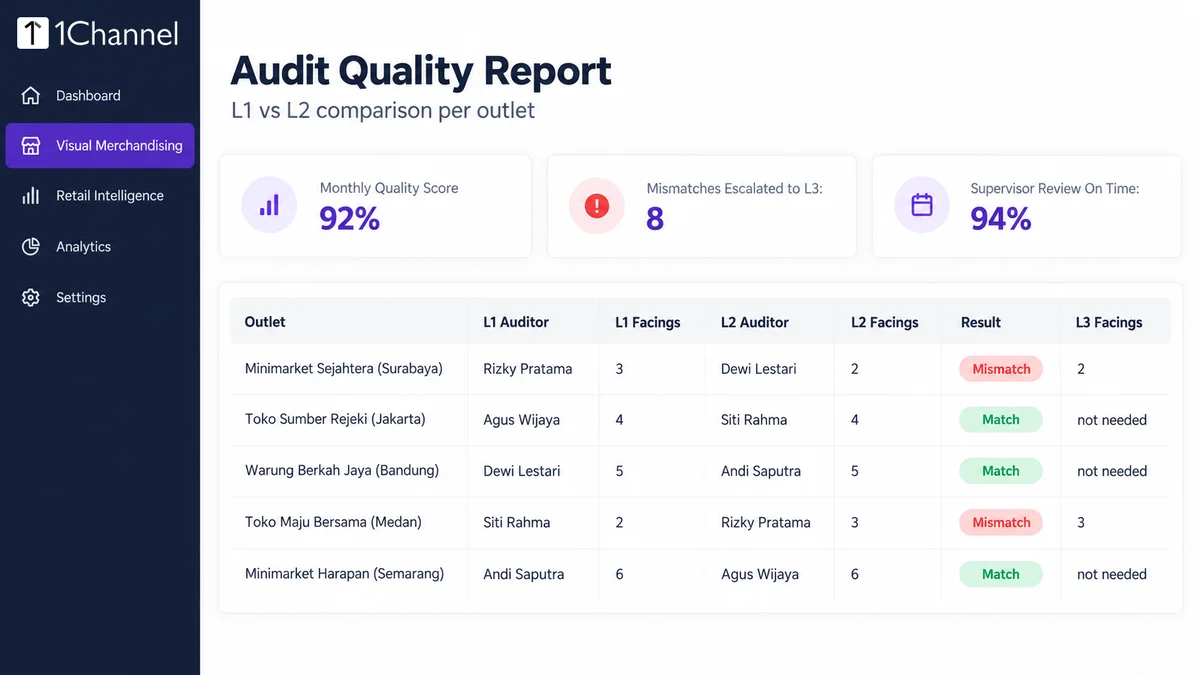This screenshot has width=1200, height=675.
Task: Click the Supervisor Review On Time label
Action: pyautogui.click(x=1055, y=188)
